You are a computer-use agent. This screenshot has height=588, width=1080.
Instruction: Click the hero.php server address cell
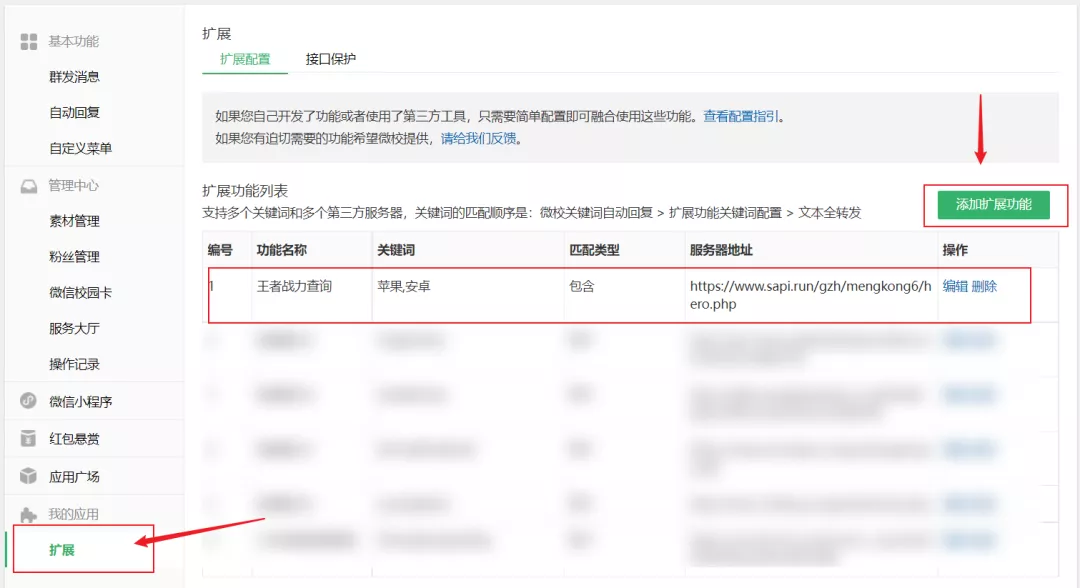click(x=811, y=295)
